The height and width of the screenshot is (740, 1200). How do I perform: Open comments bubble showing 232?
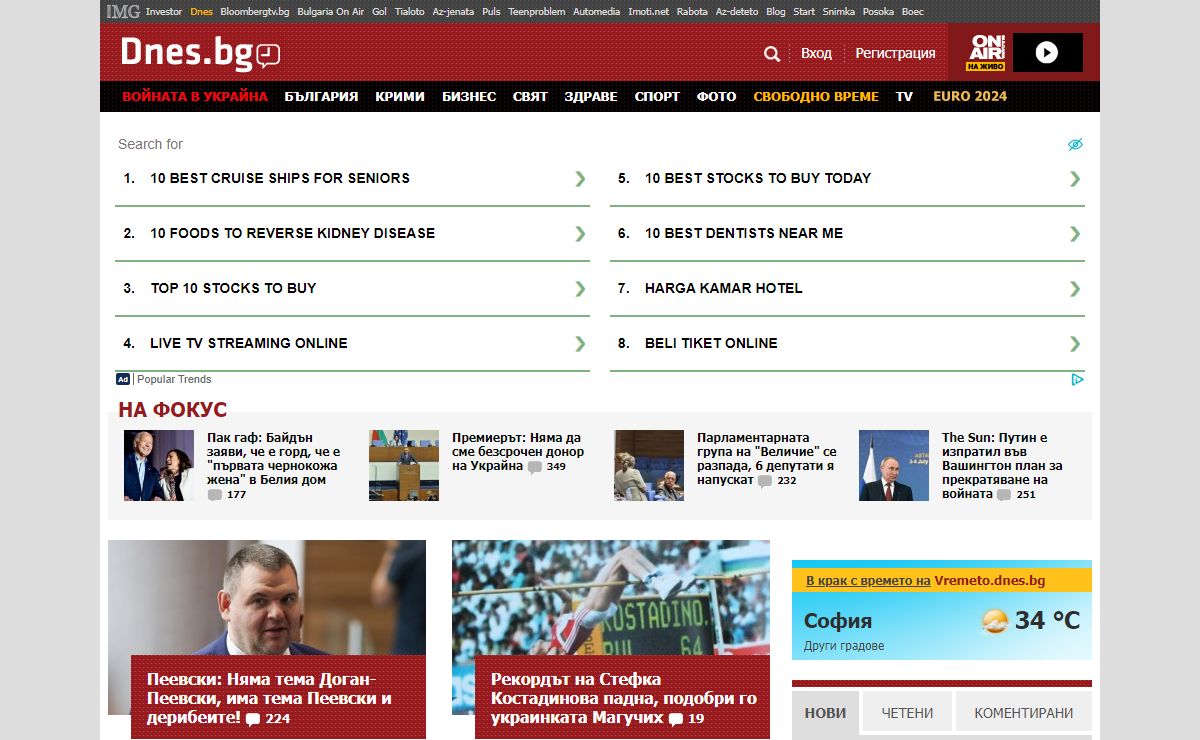765,480
